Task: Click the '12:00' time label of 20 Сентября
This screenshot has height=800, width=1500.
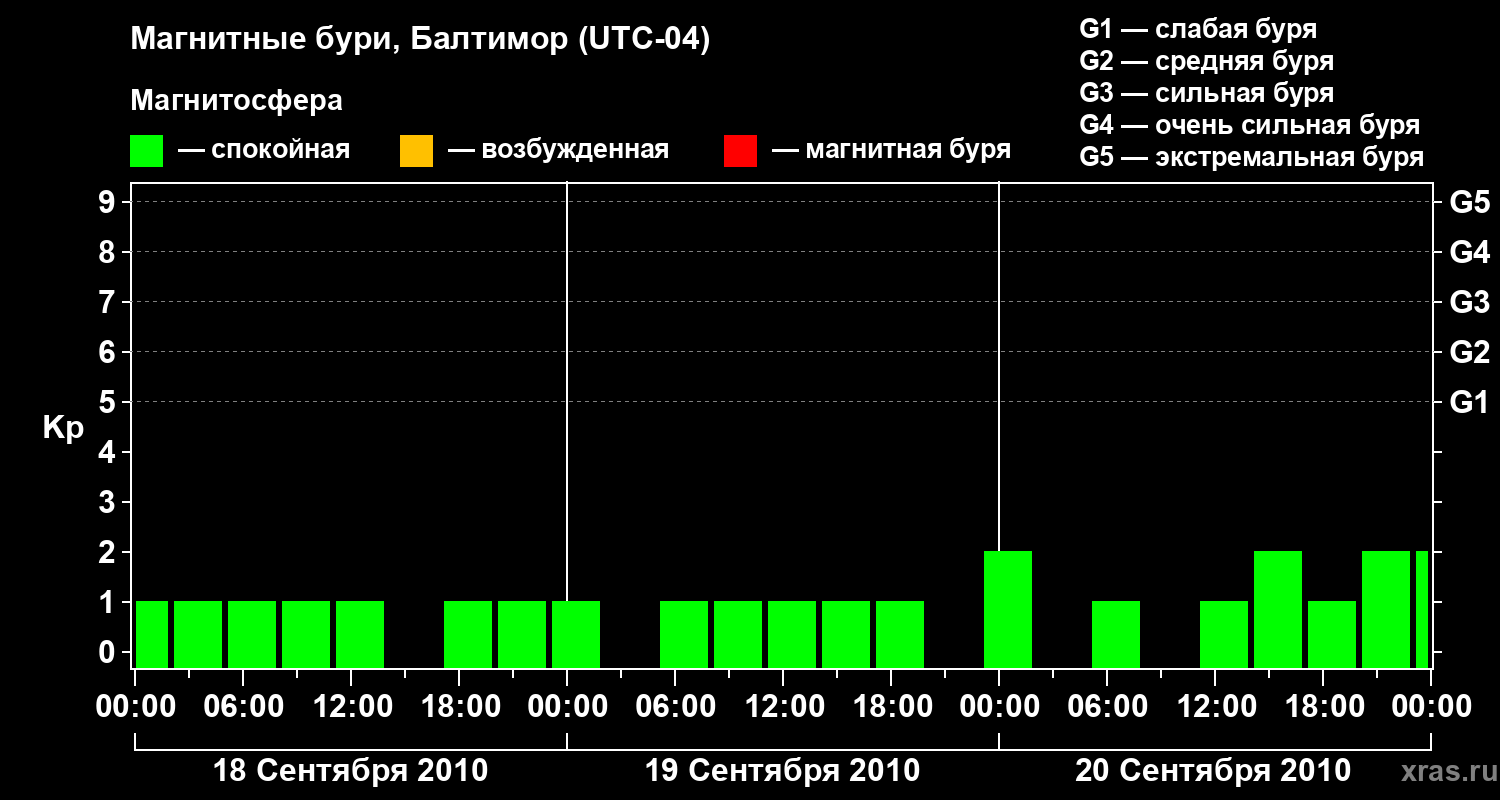Action: (x=1215, y=707)
